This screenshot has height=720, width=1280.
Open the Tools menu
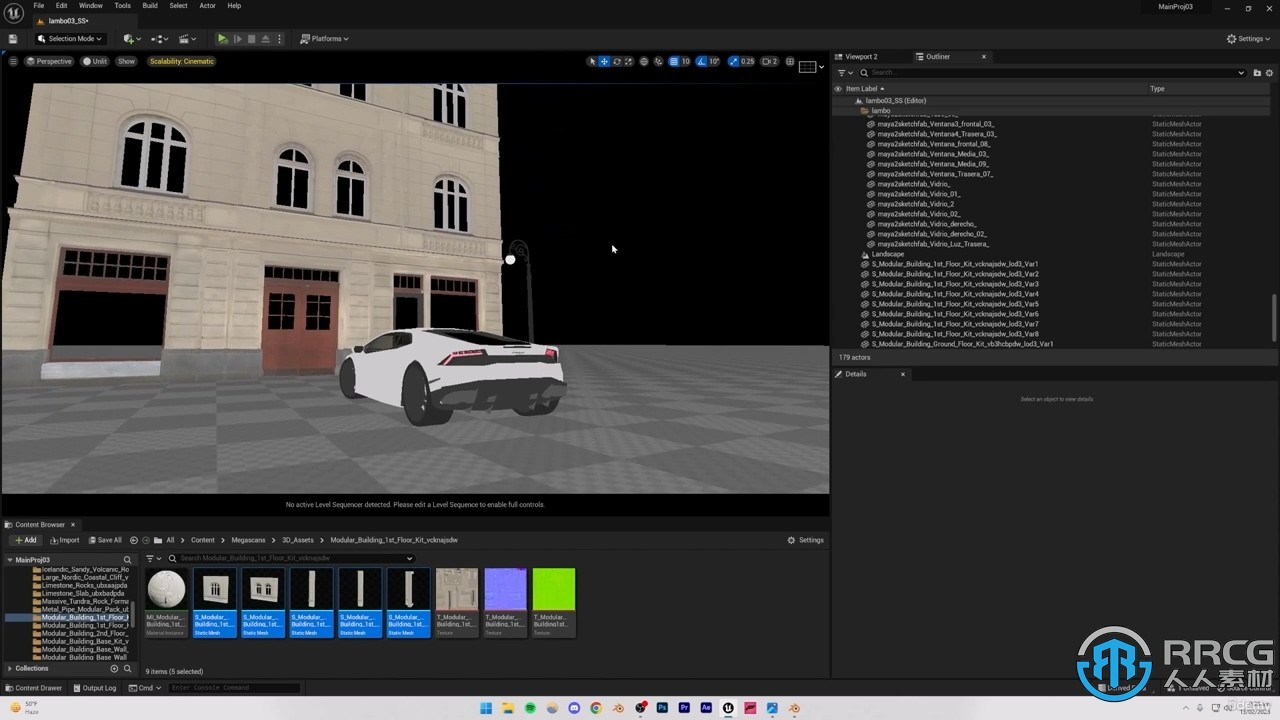click(122, 5)
